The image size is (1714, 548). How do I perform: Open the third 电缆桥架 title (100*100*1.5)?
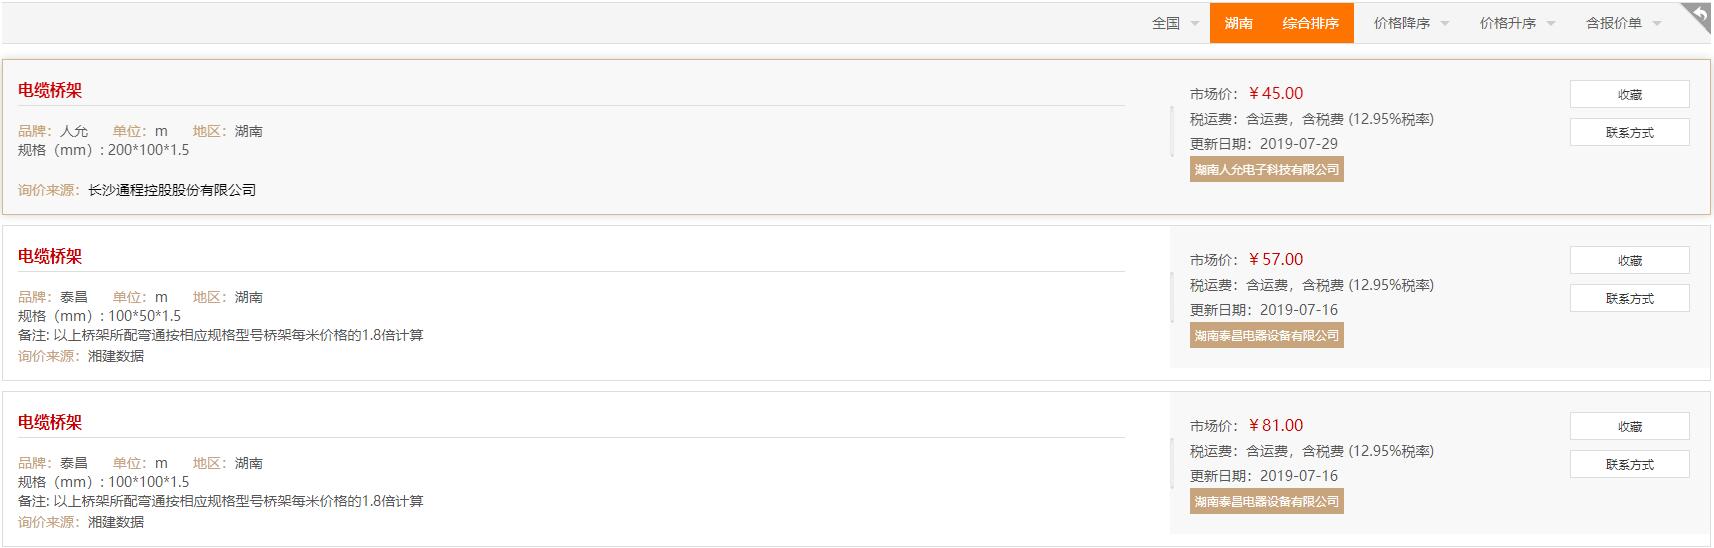50,422
